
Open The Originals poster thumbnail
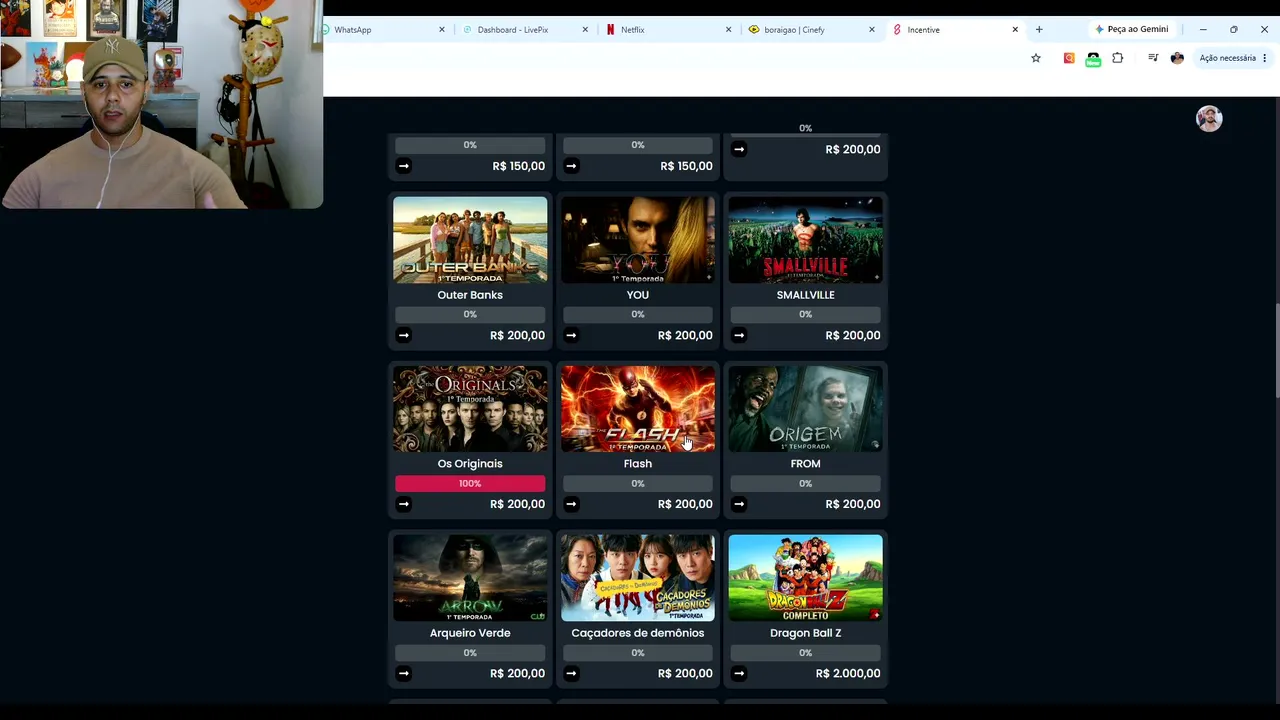pos(470,409)
